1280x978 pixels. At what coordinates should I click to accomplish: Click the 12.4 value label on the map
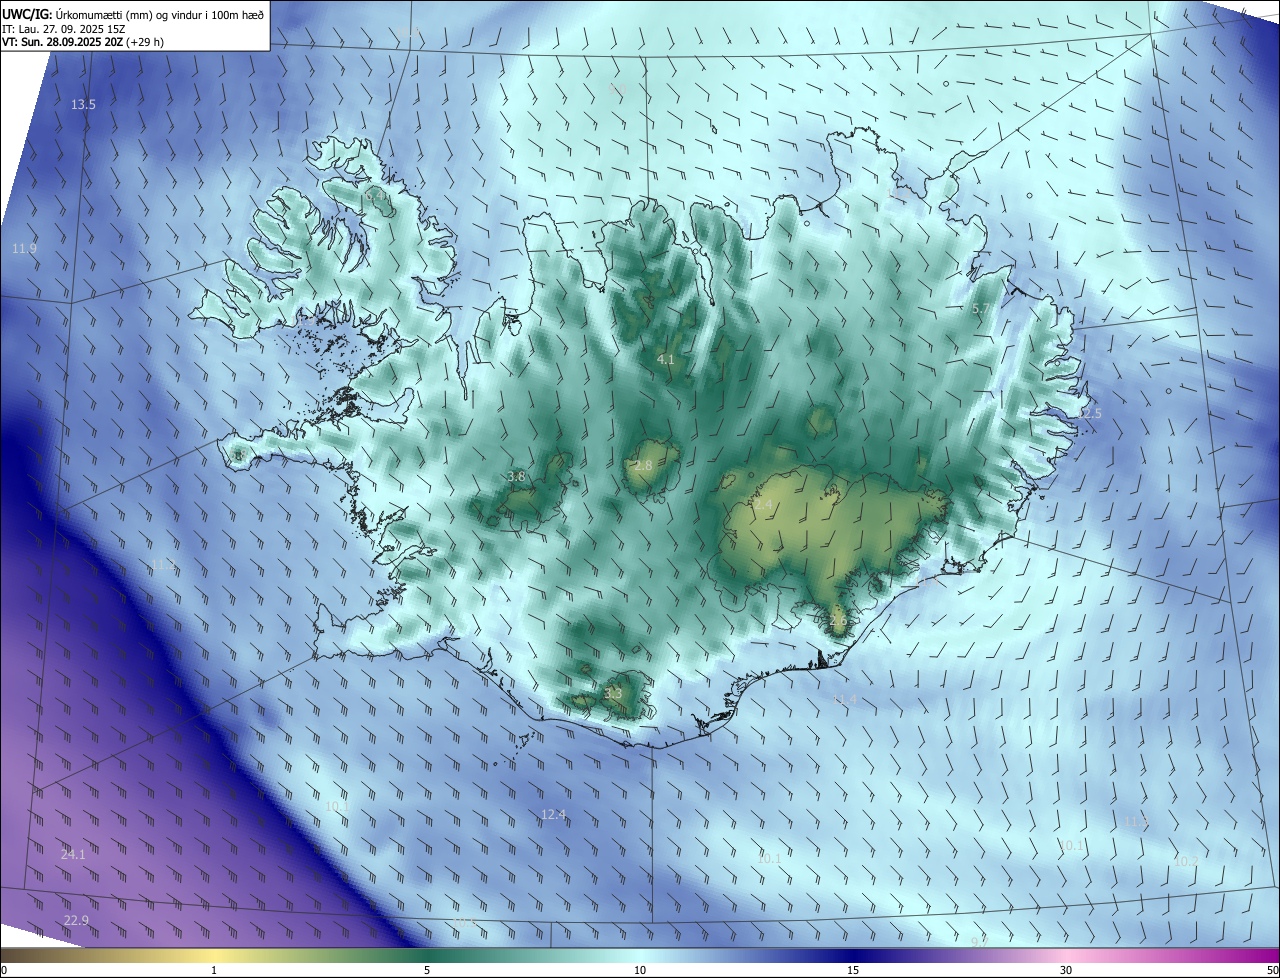[553, 815]
